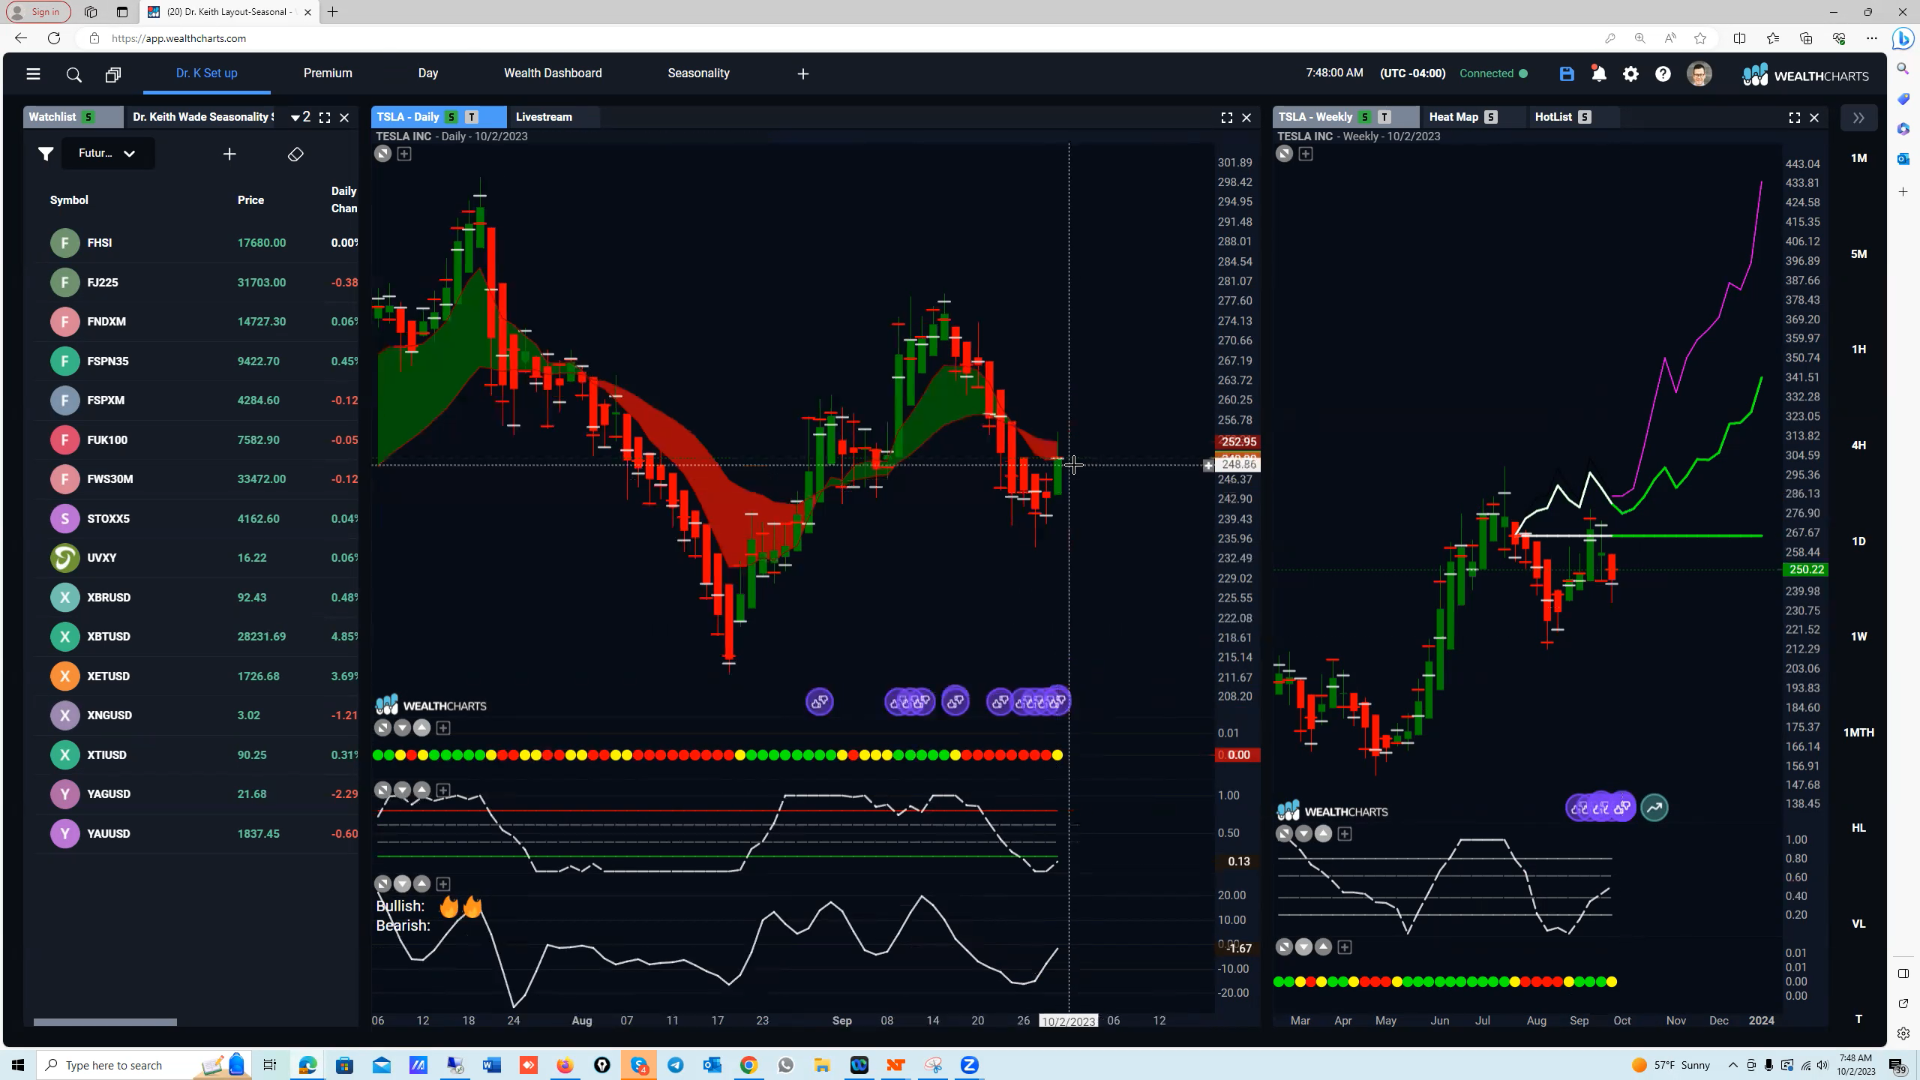Click watchlist horizontal scrollbar
The width and height of the screenshot is (1920, 1080).
(105, 1022)
